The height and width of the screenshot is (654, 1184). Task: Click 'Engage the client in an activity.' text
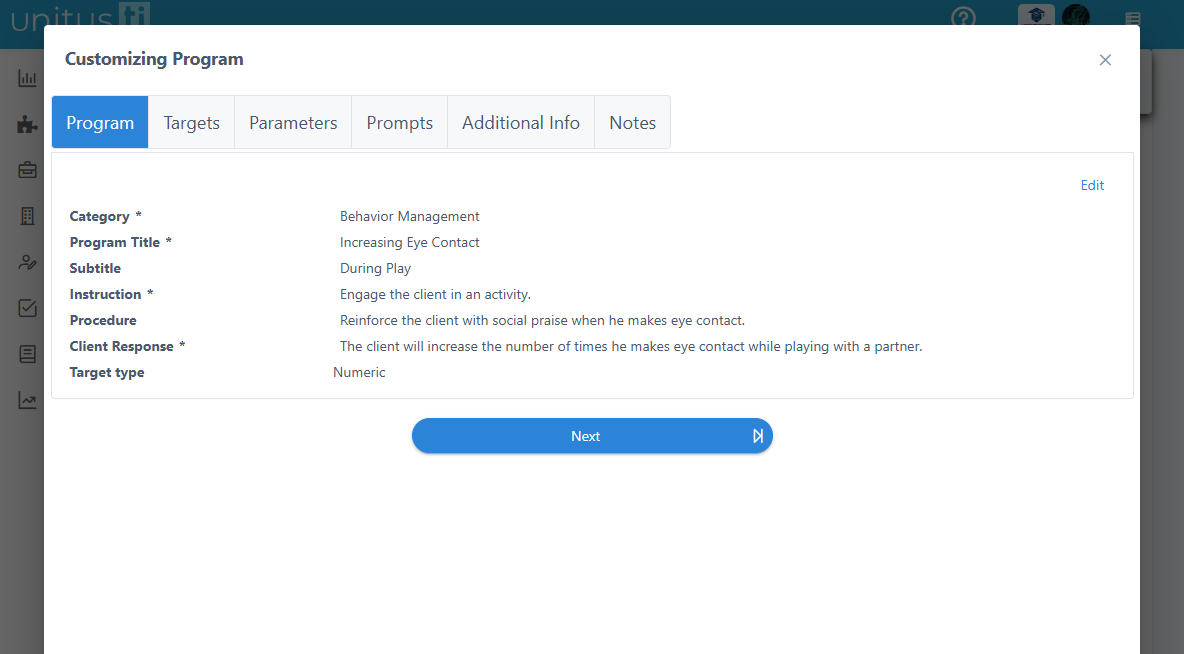[x=435, y=295]
